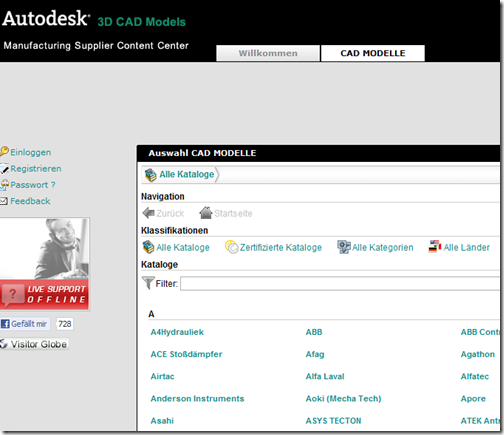504x435 pixels.
Task: Open the Visitor Globe button
Action: point(34,344)
